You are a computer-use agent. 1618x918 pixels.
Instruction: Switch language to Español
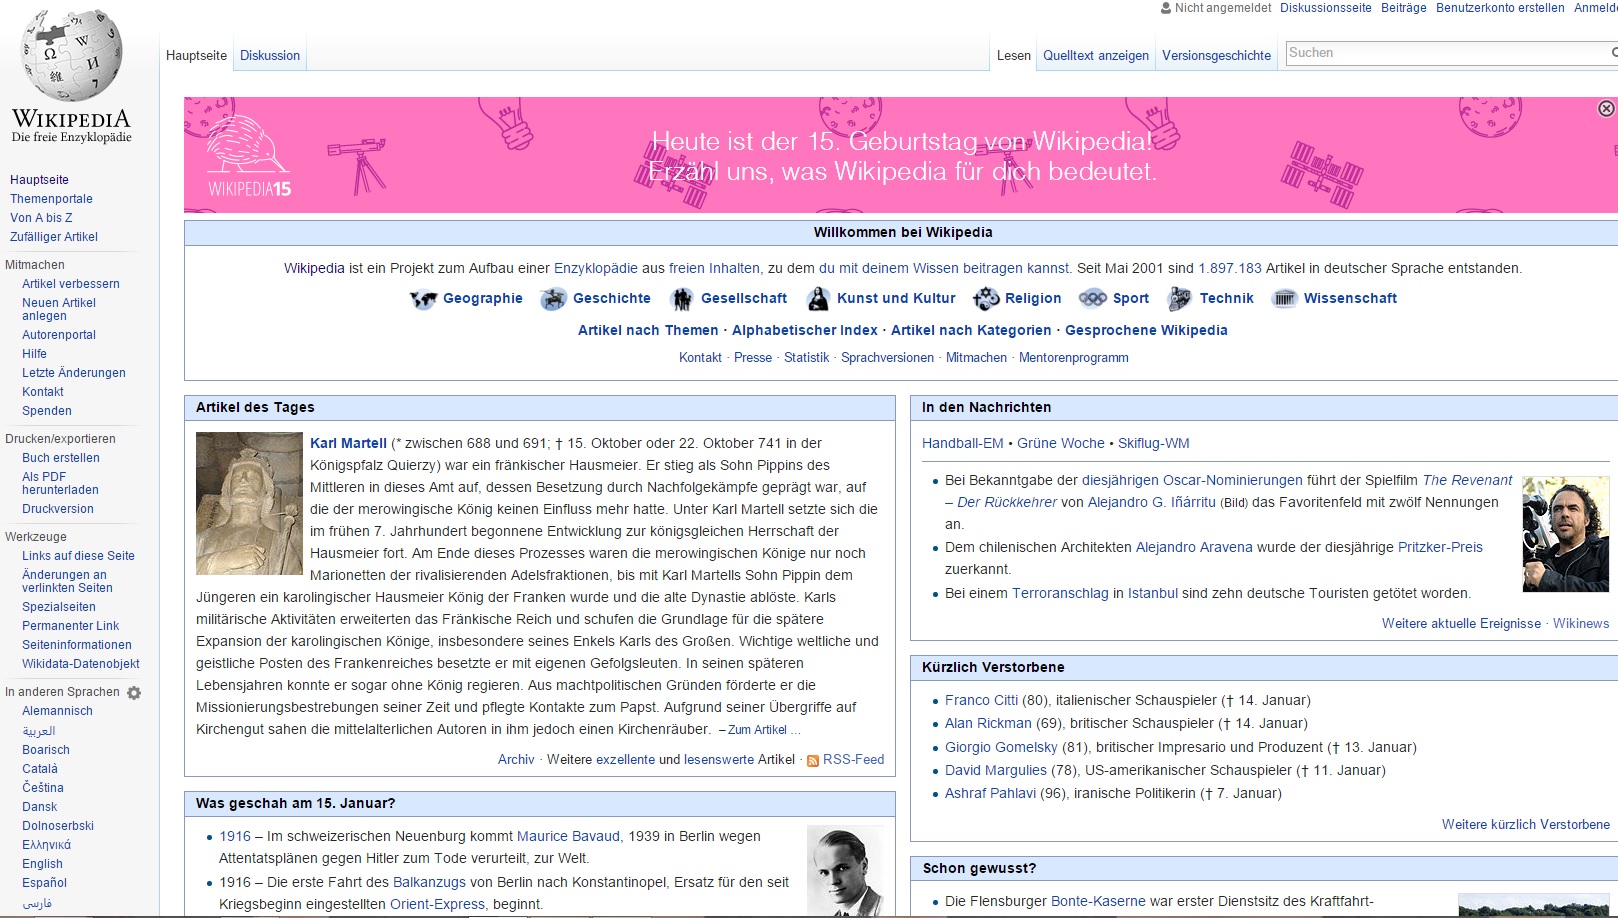(x=44, y=883)
